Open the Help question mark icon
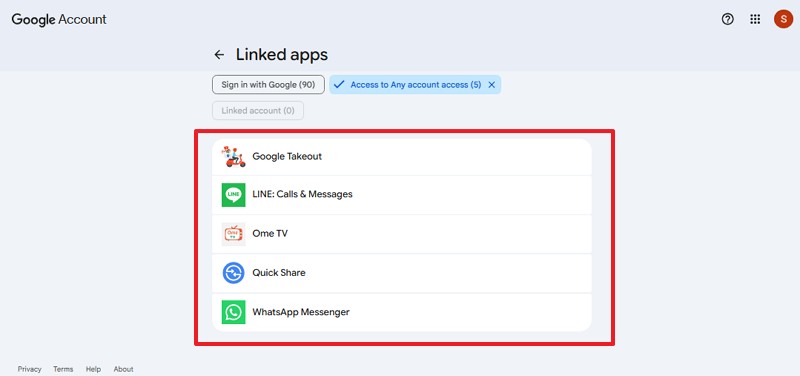Viewport: 800px width, 376px height. pos(728,19)
